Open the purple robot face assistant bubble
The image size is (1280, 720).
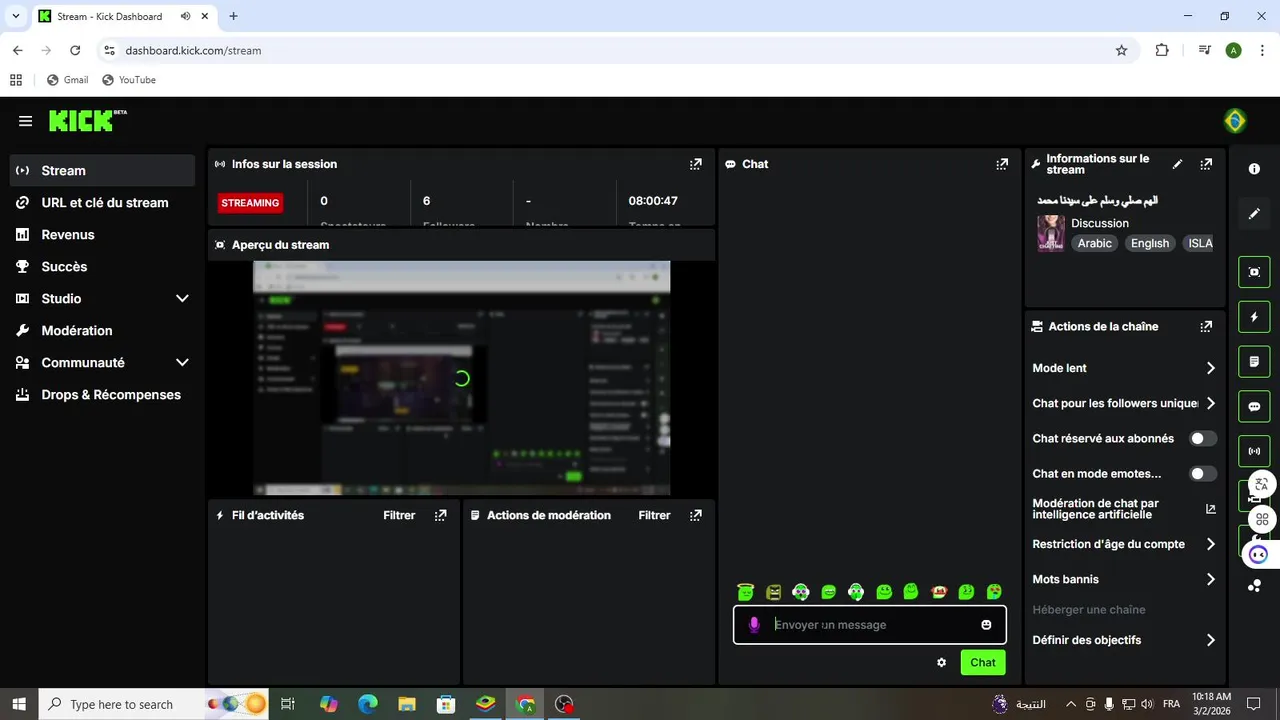(1258, 554)
